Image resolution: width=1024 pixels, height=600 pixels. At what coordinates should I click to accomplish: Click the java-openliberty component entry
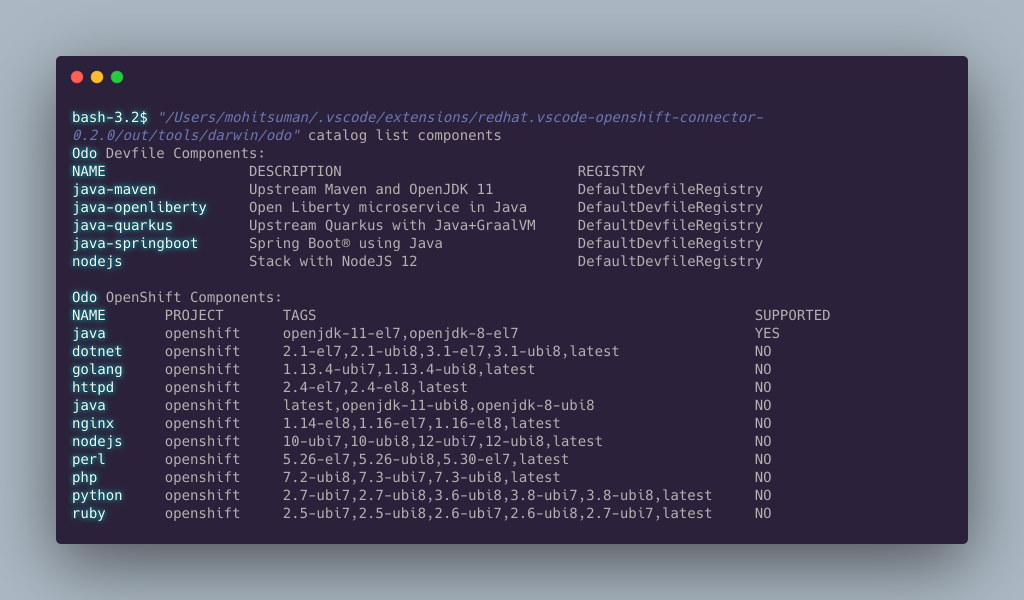pos(139,207)
